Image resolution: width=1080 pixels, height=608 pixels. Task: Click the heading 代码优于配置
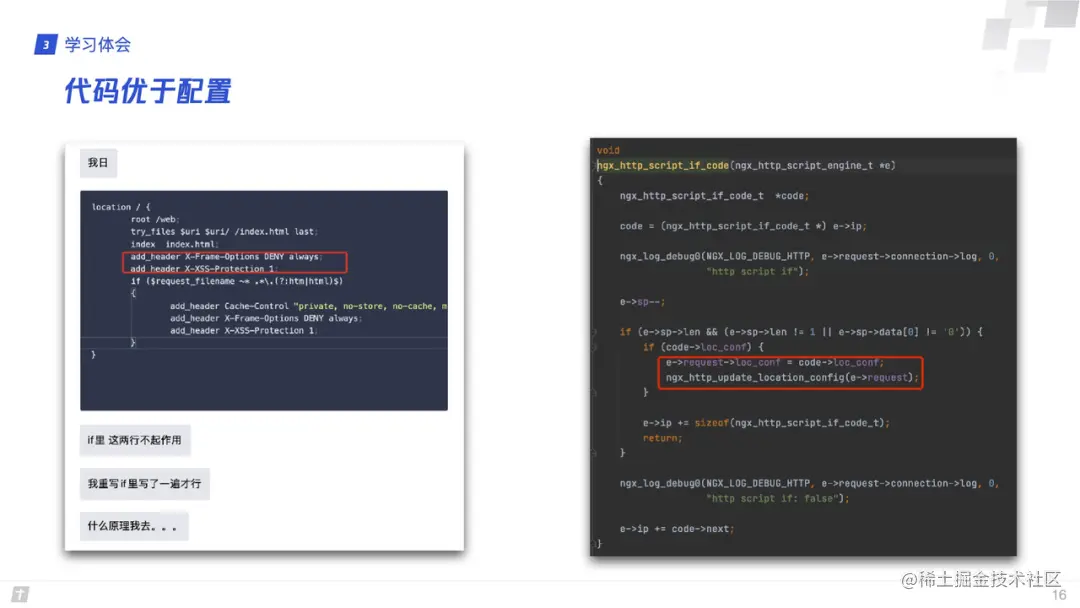(x=148, y=92)
